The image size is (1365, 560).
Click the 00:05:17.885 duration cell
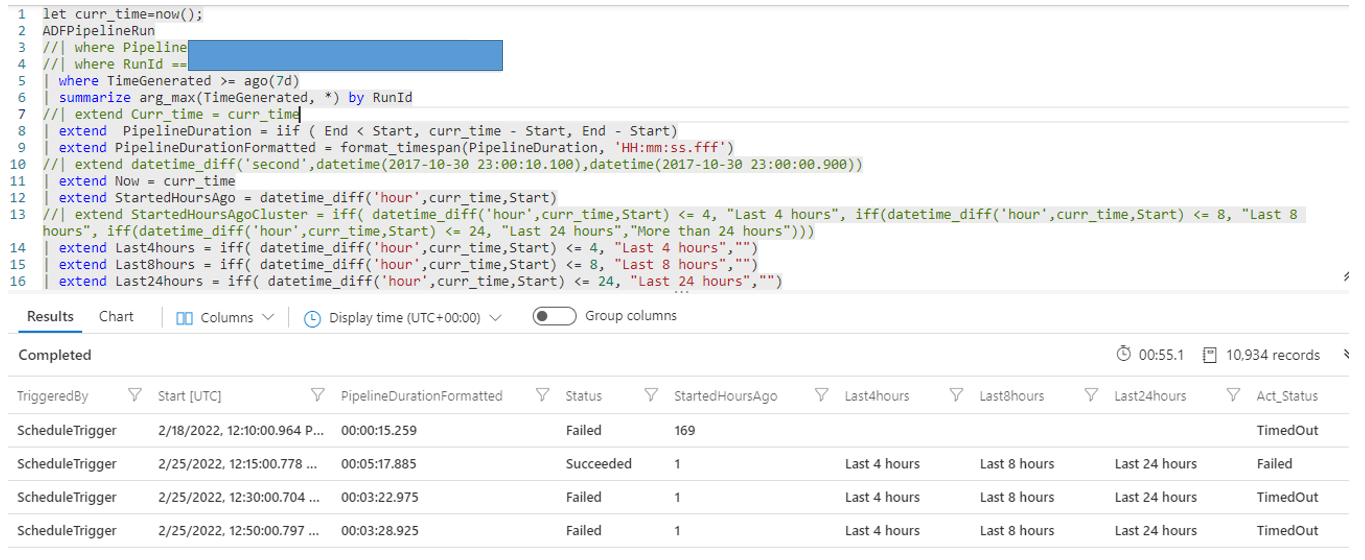point(379,464)
